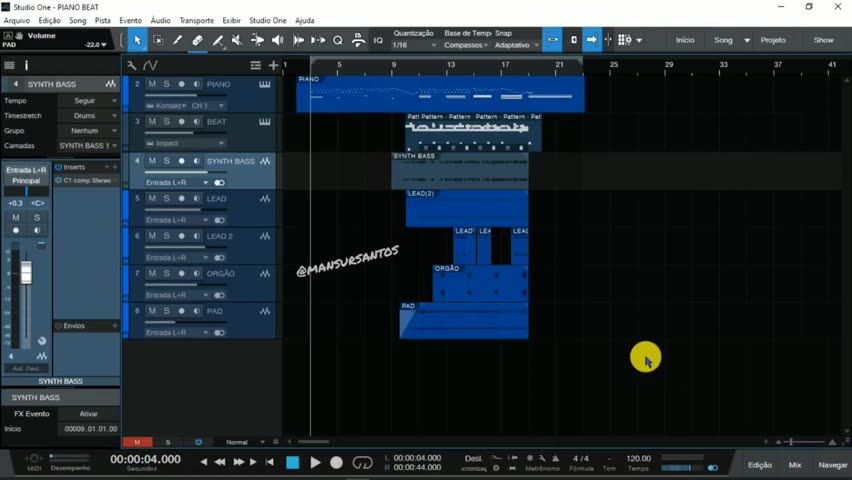Viewport: 852px width, 480px height.
Task: Open the Show page
Action: pos(823,40)
